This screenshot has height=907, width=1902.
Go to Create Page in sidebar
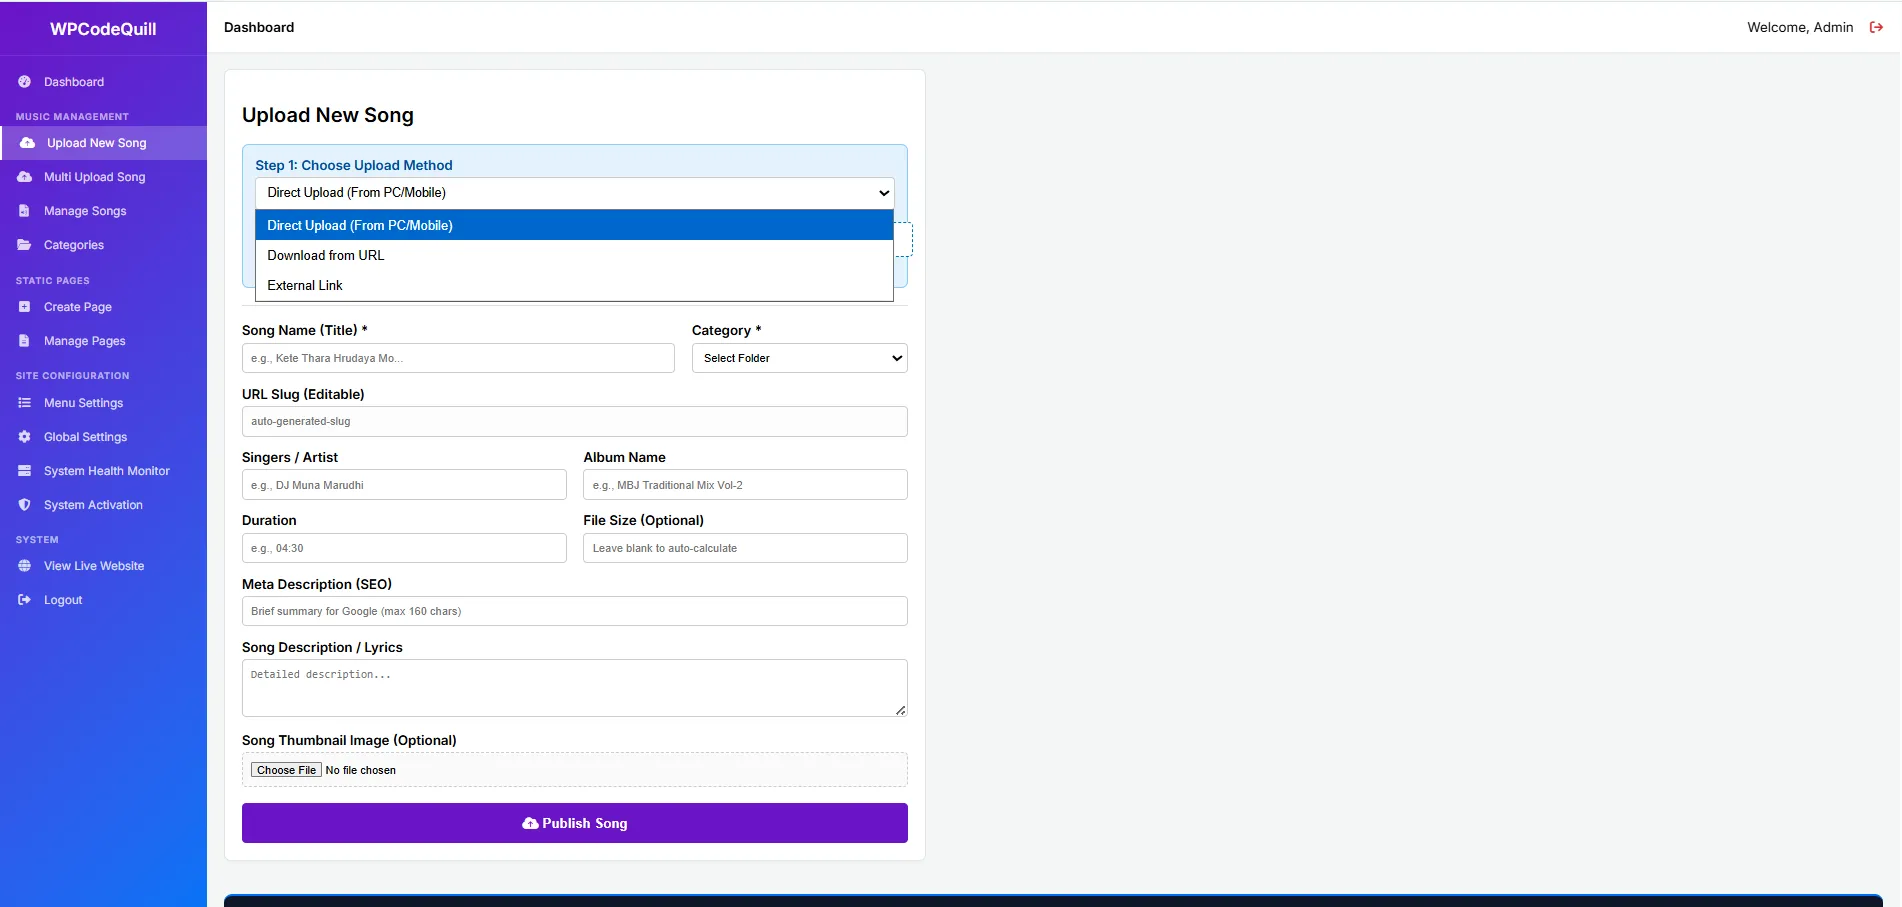pyautogui.click(x=77, y=307)
